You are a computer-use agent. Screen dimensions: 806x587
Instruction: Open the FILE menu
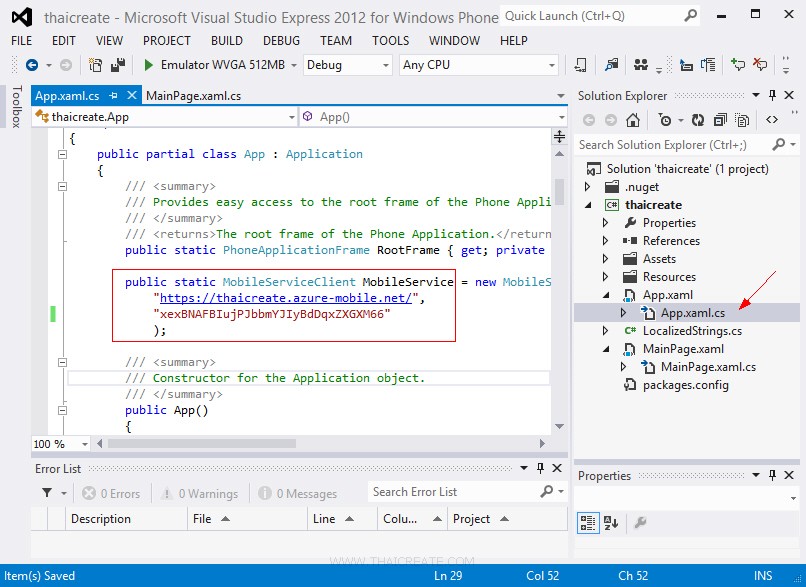(x=22, y=41)
